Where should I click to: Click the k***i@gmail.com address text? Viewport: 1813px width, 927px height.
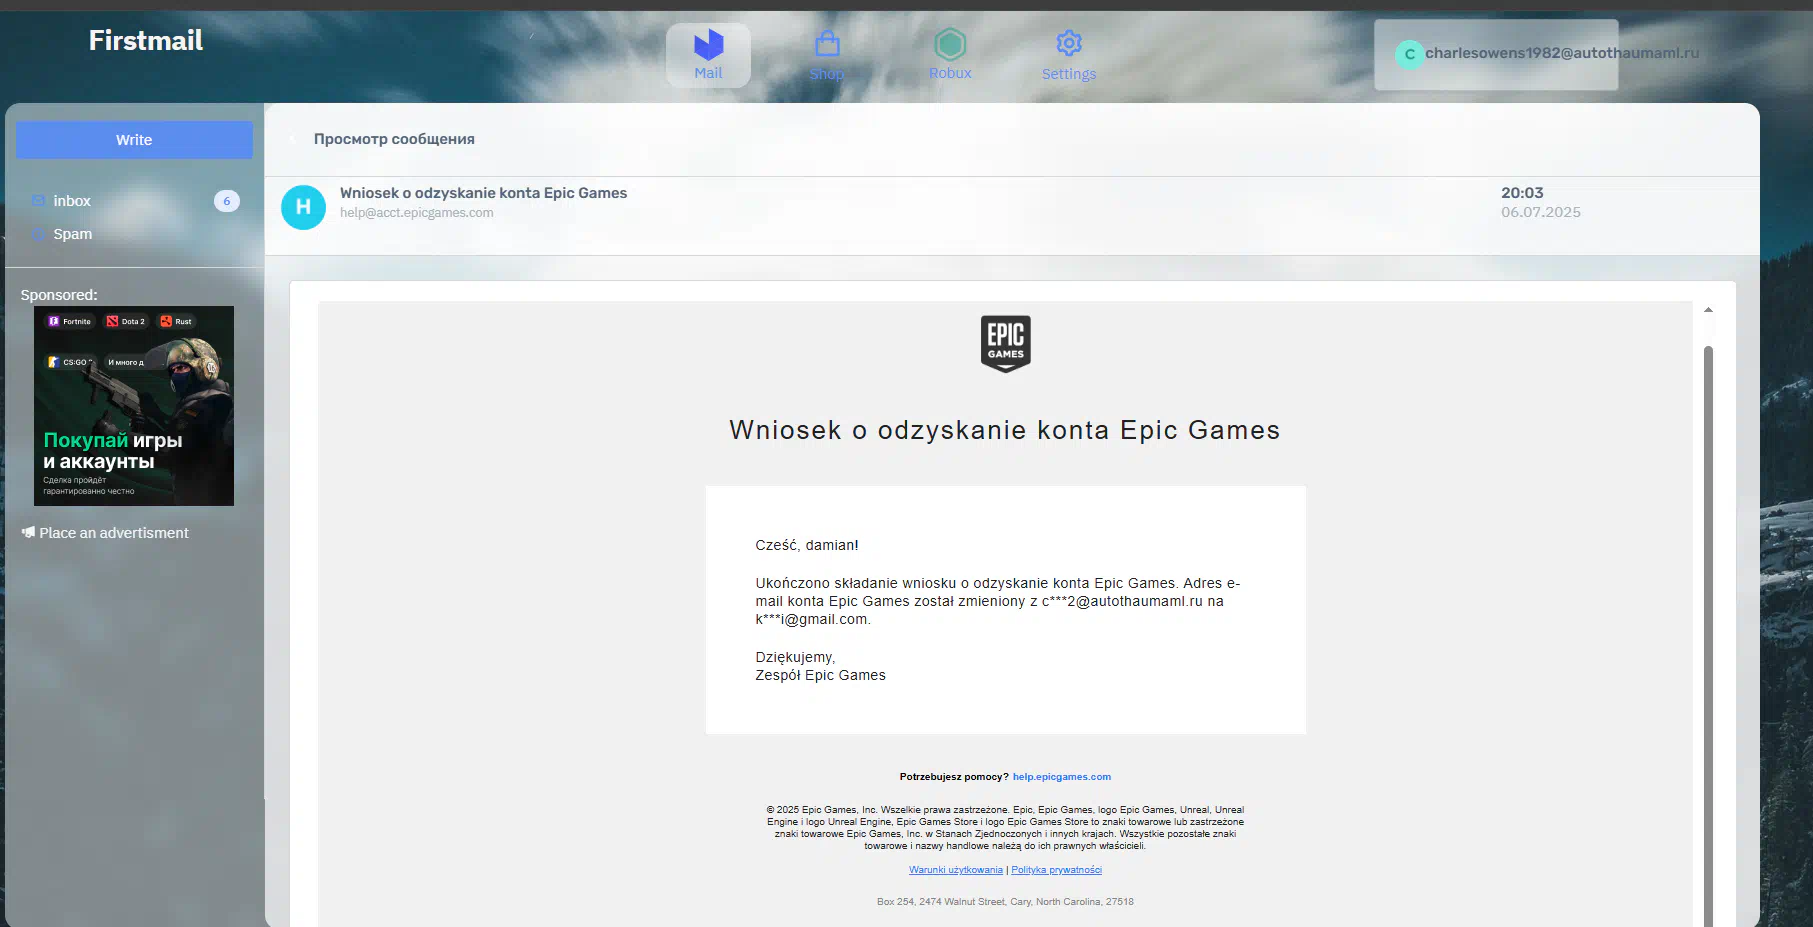pos(813,619)
